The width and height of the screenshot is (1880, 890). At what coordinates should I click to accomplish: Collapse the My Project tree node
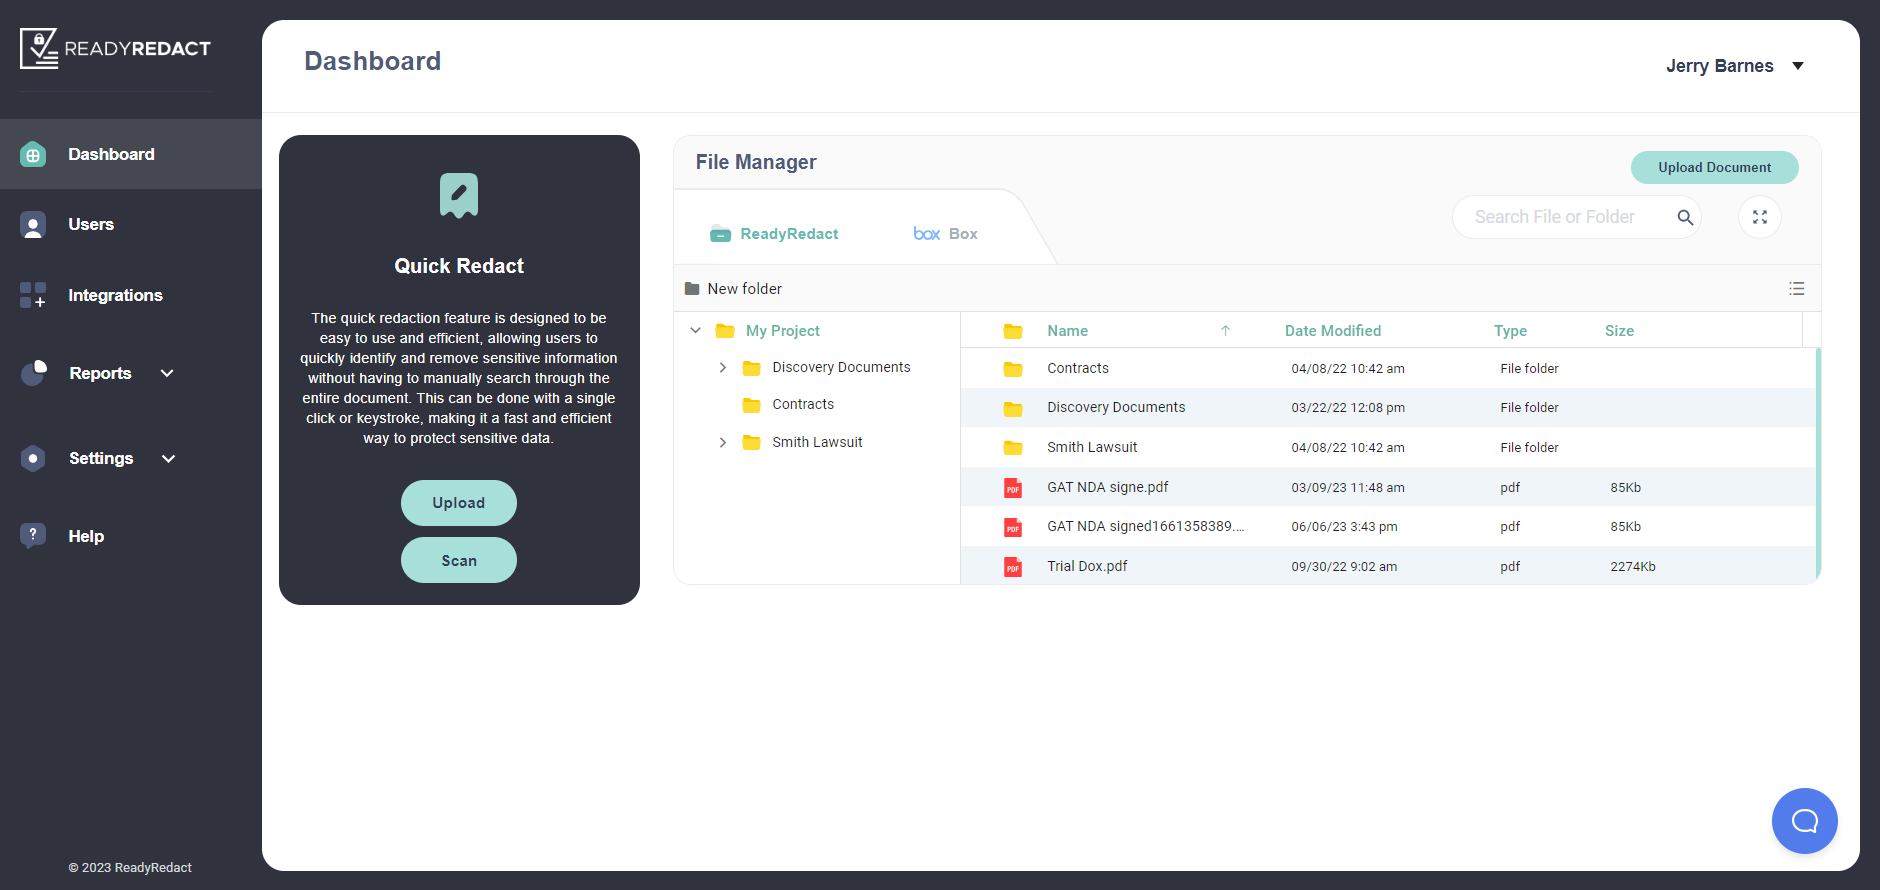[x=696, y=331]
